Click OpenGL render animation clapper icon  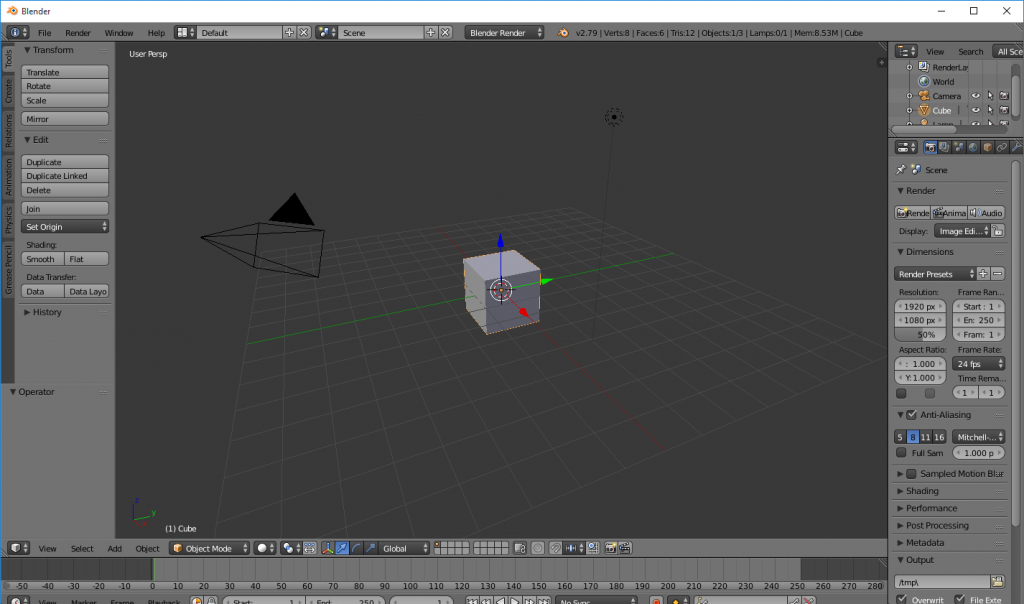coord(625,548)
